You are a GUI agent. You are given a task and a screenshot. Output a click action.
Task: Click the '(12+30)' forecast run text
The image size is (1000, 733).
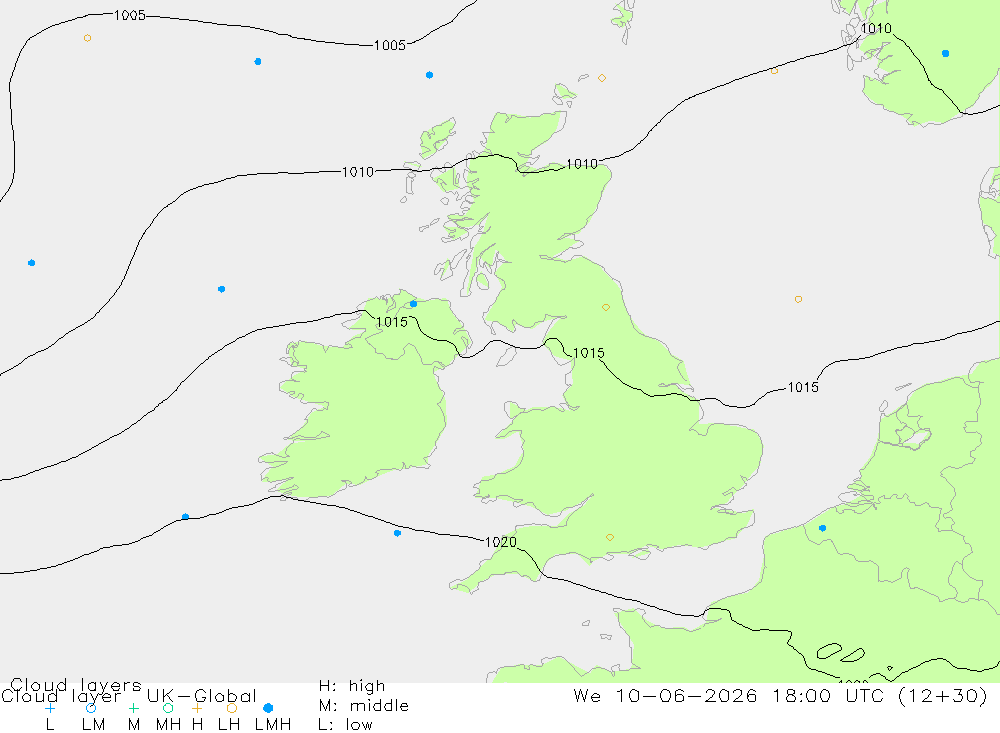point(943,695)
